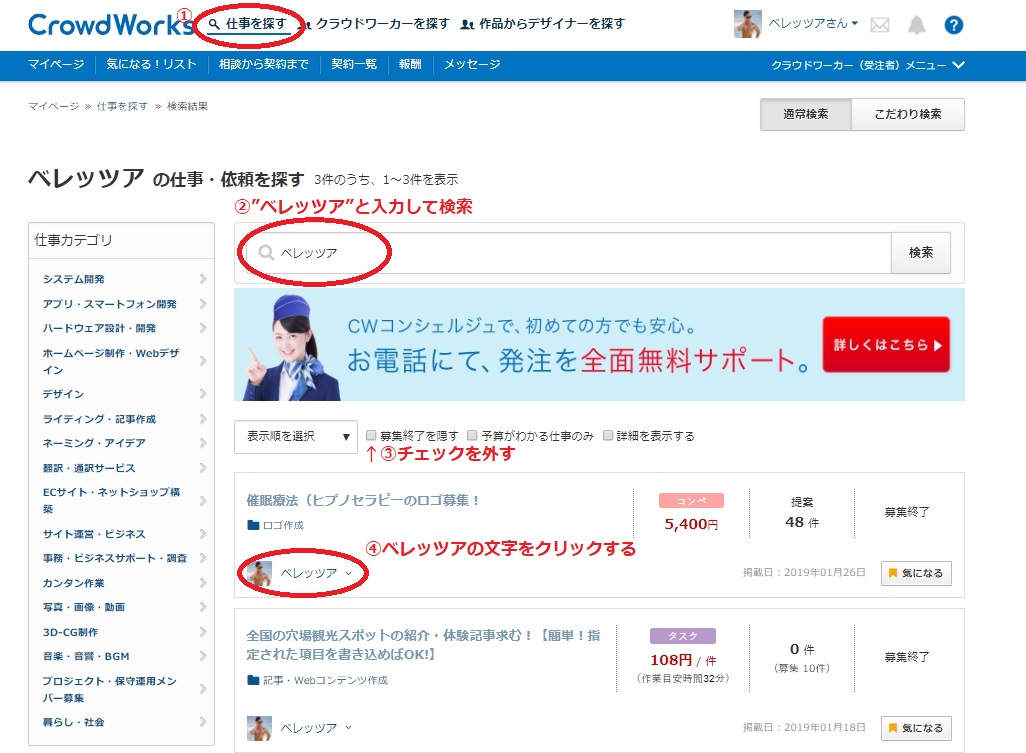Click 仕事を探す in the top header
1026x753 pixels.
(x=249, y=24)
